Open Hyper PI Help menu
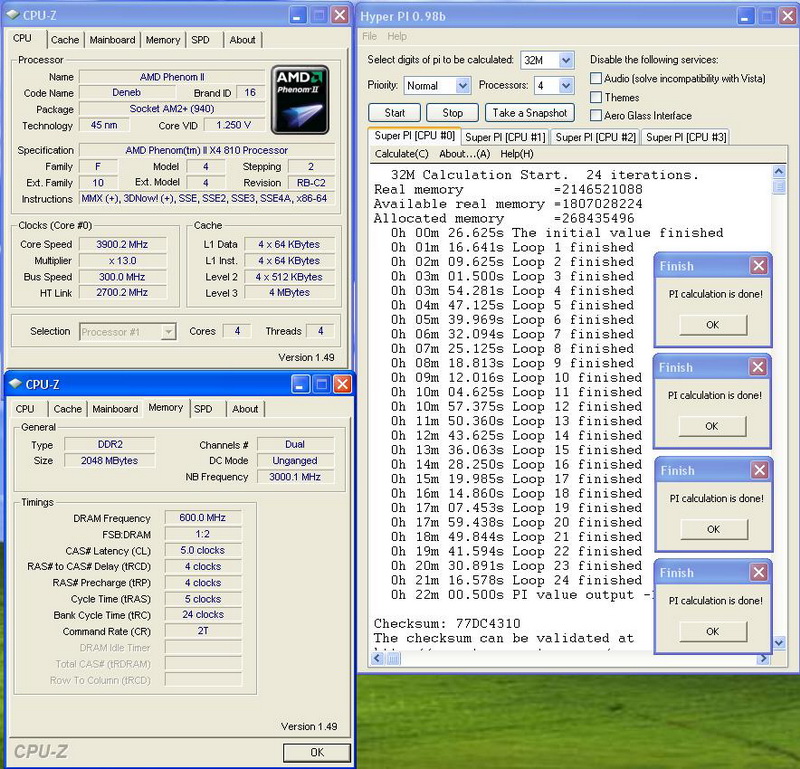 (x=397, y=37)
